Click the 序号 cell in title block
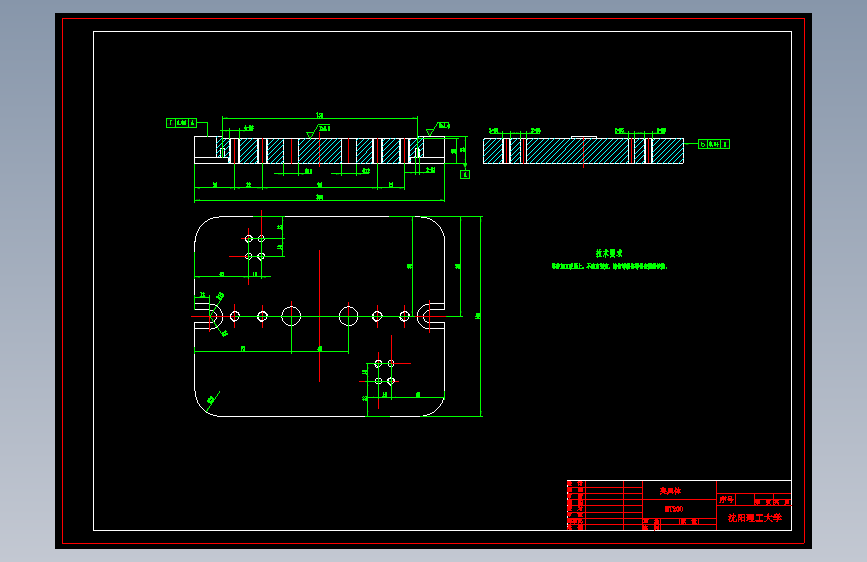867x562 pixels. pyautogui.click(x=726, y=499)
